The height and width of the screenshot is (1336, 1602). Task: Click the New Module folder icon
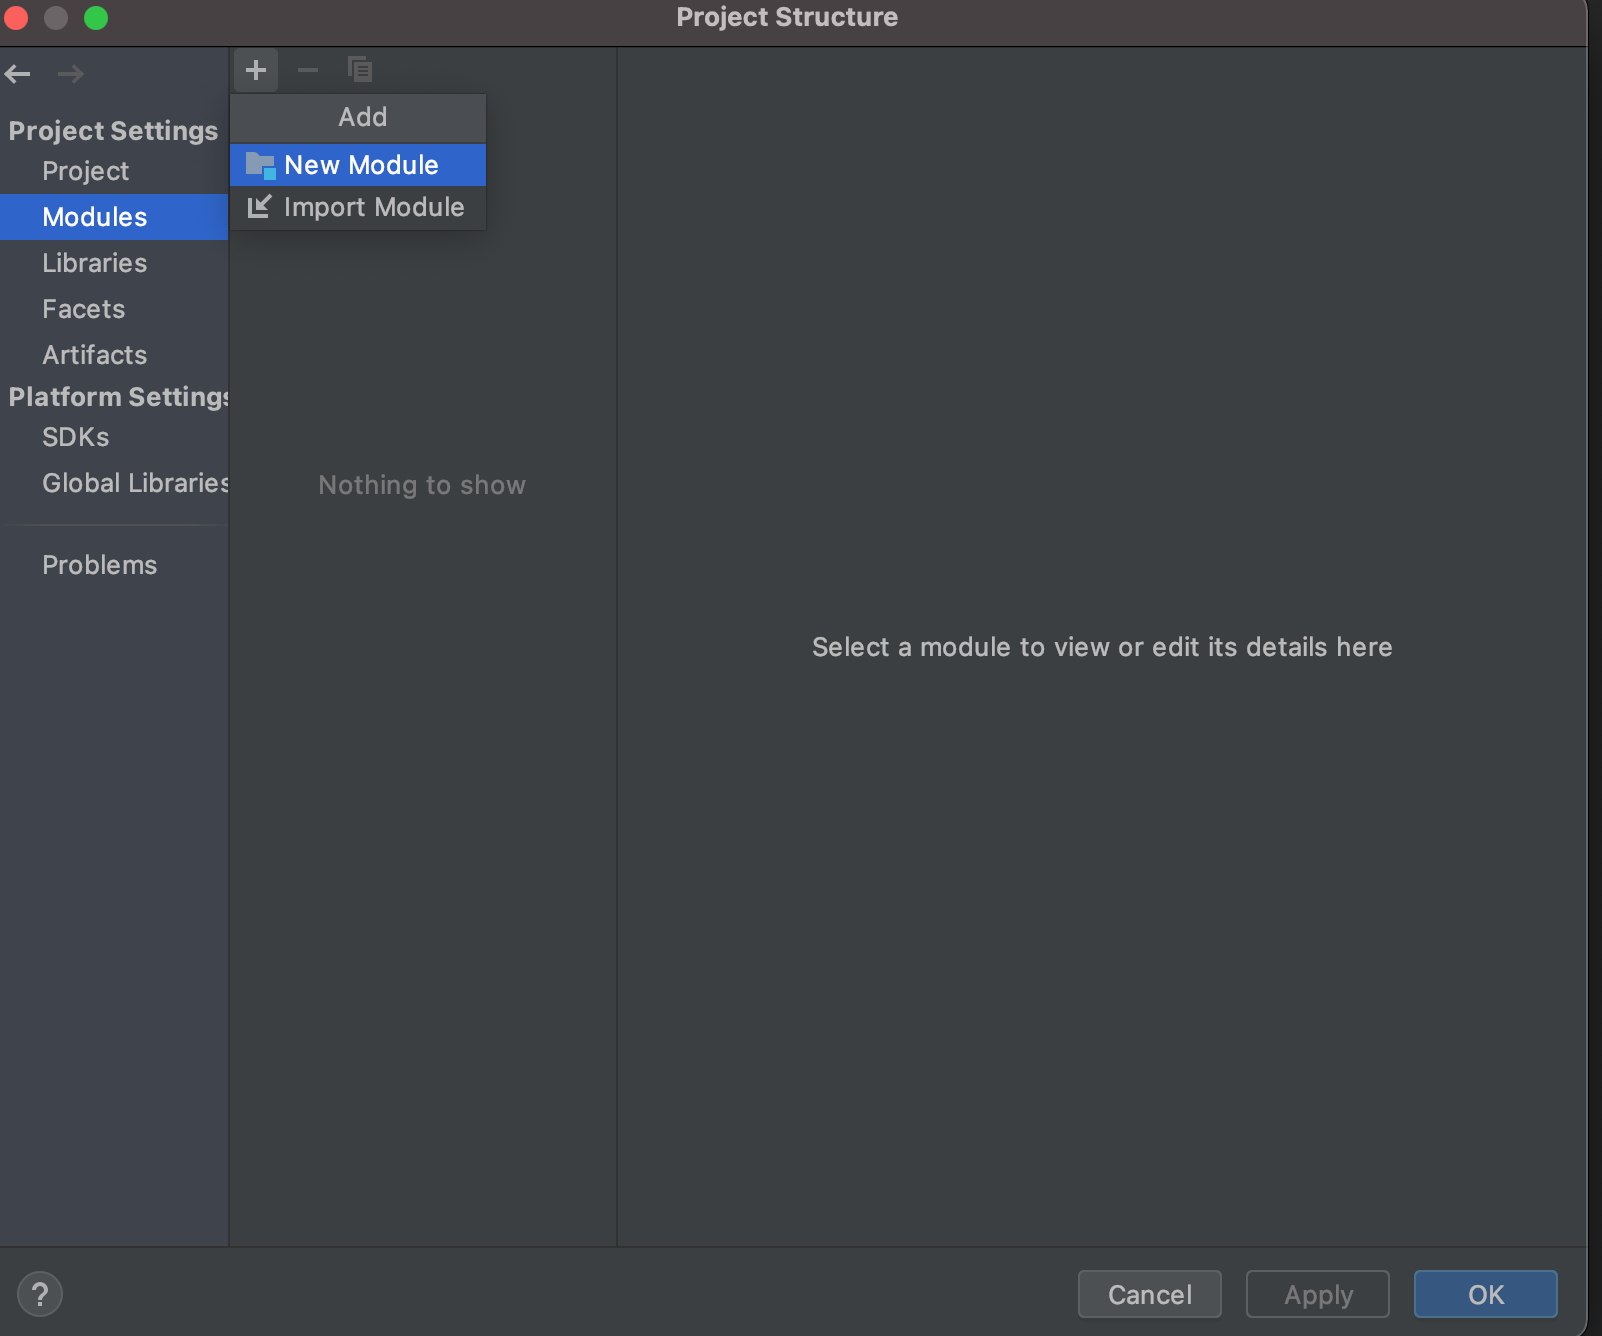coord(260,165)
